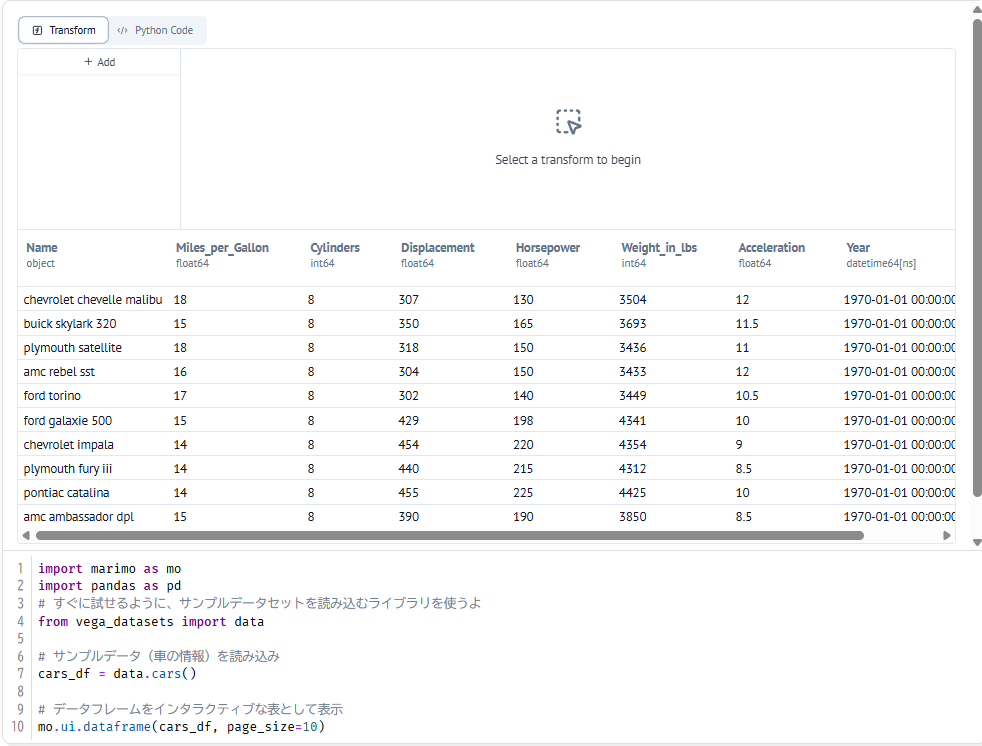This screenshot has height=746, width=982.
Task: Click displacement value 429
Action: pos(408,420)
